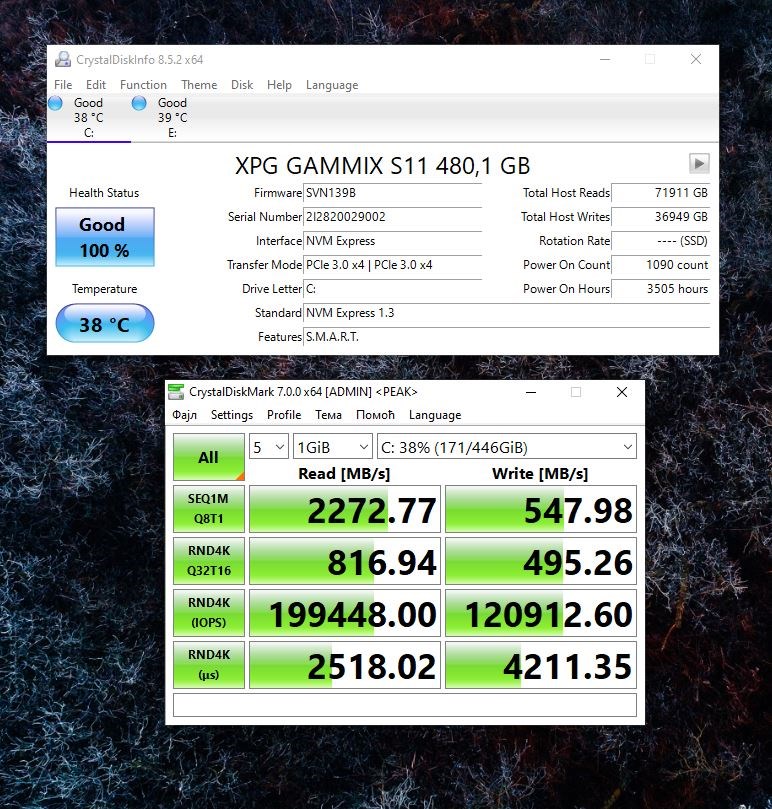Close the CrystalDiskMark window

[622, 392]
